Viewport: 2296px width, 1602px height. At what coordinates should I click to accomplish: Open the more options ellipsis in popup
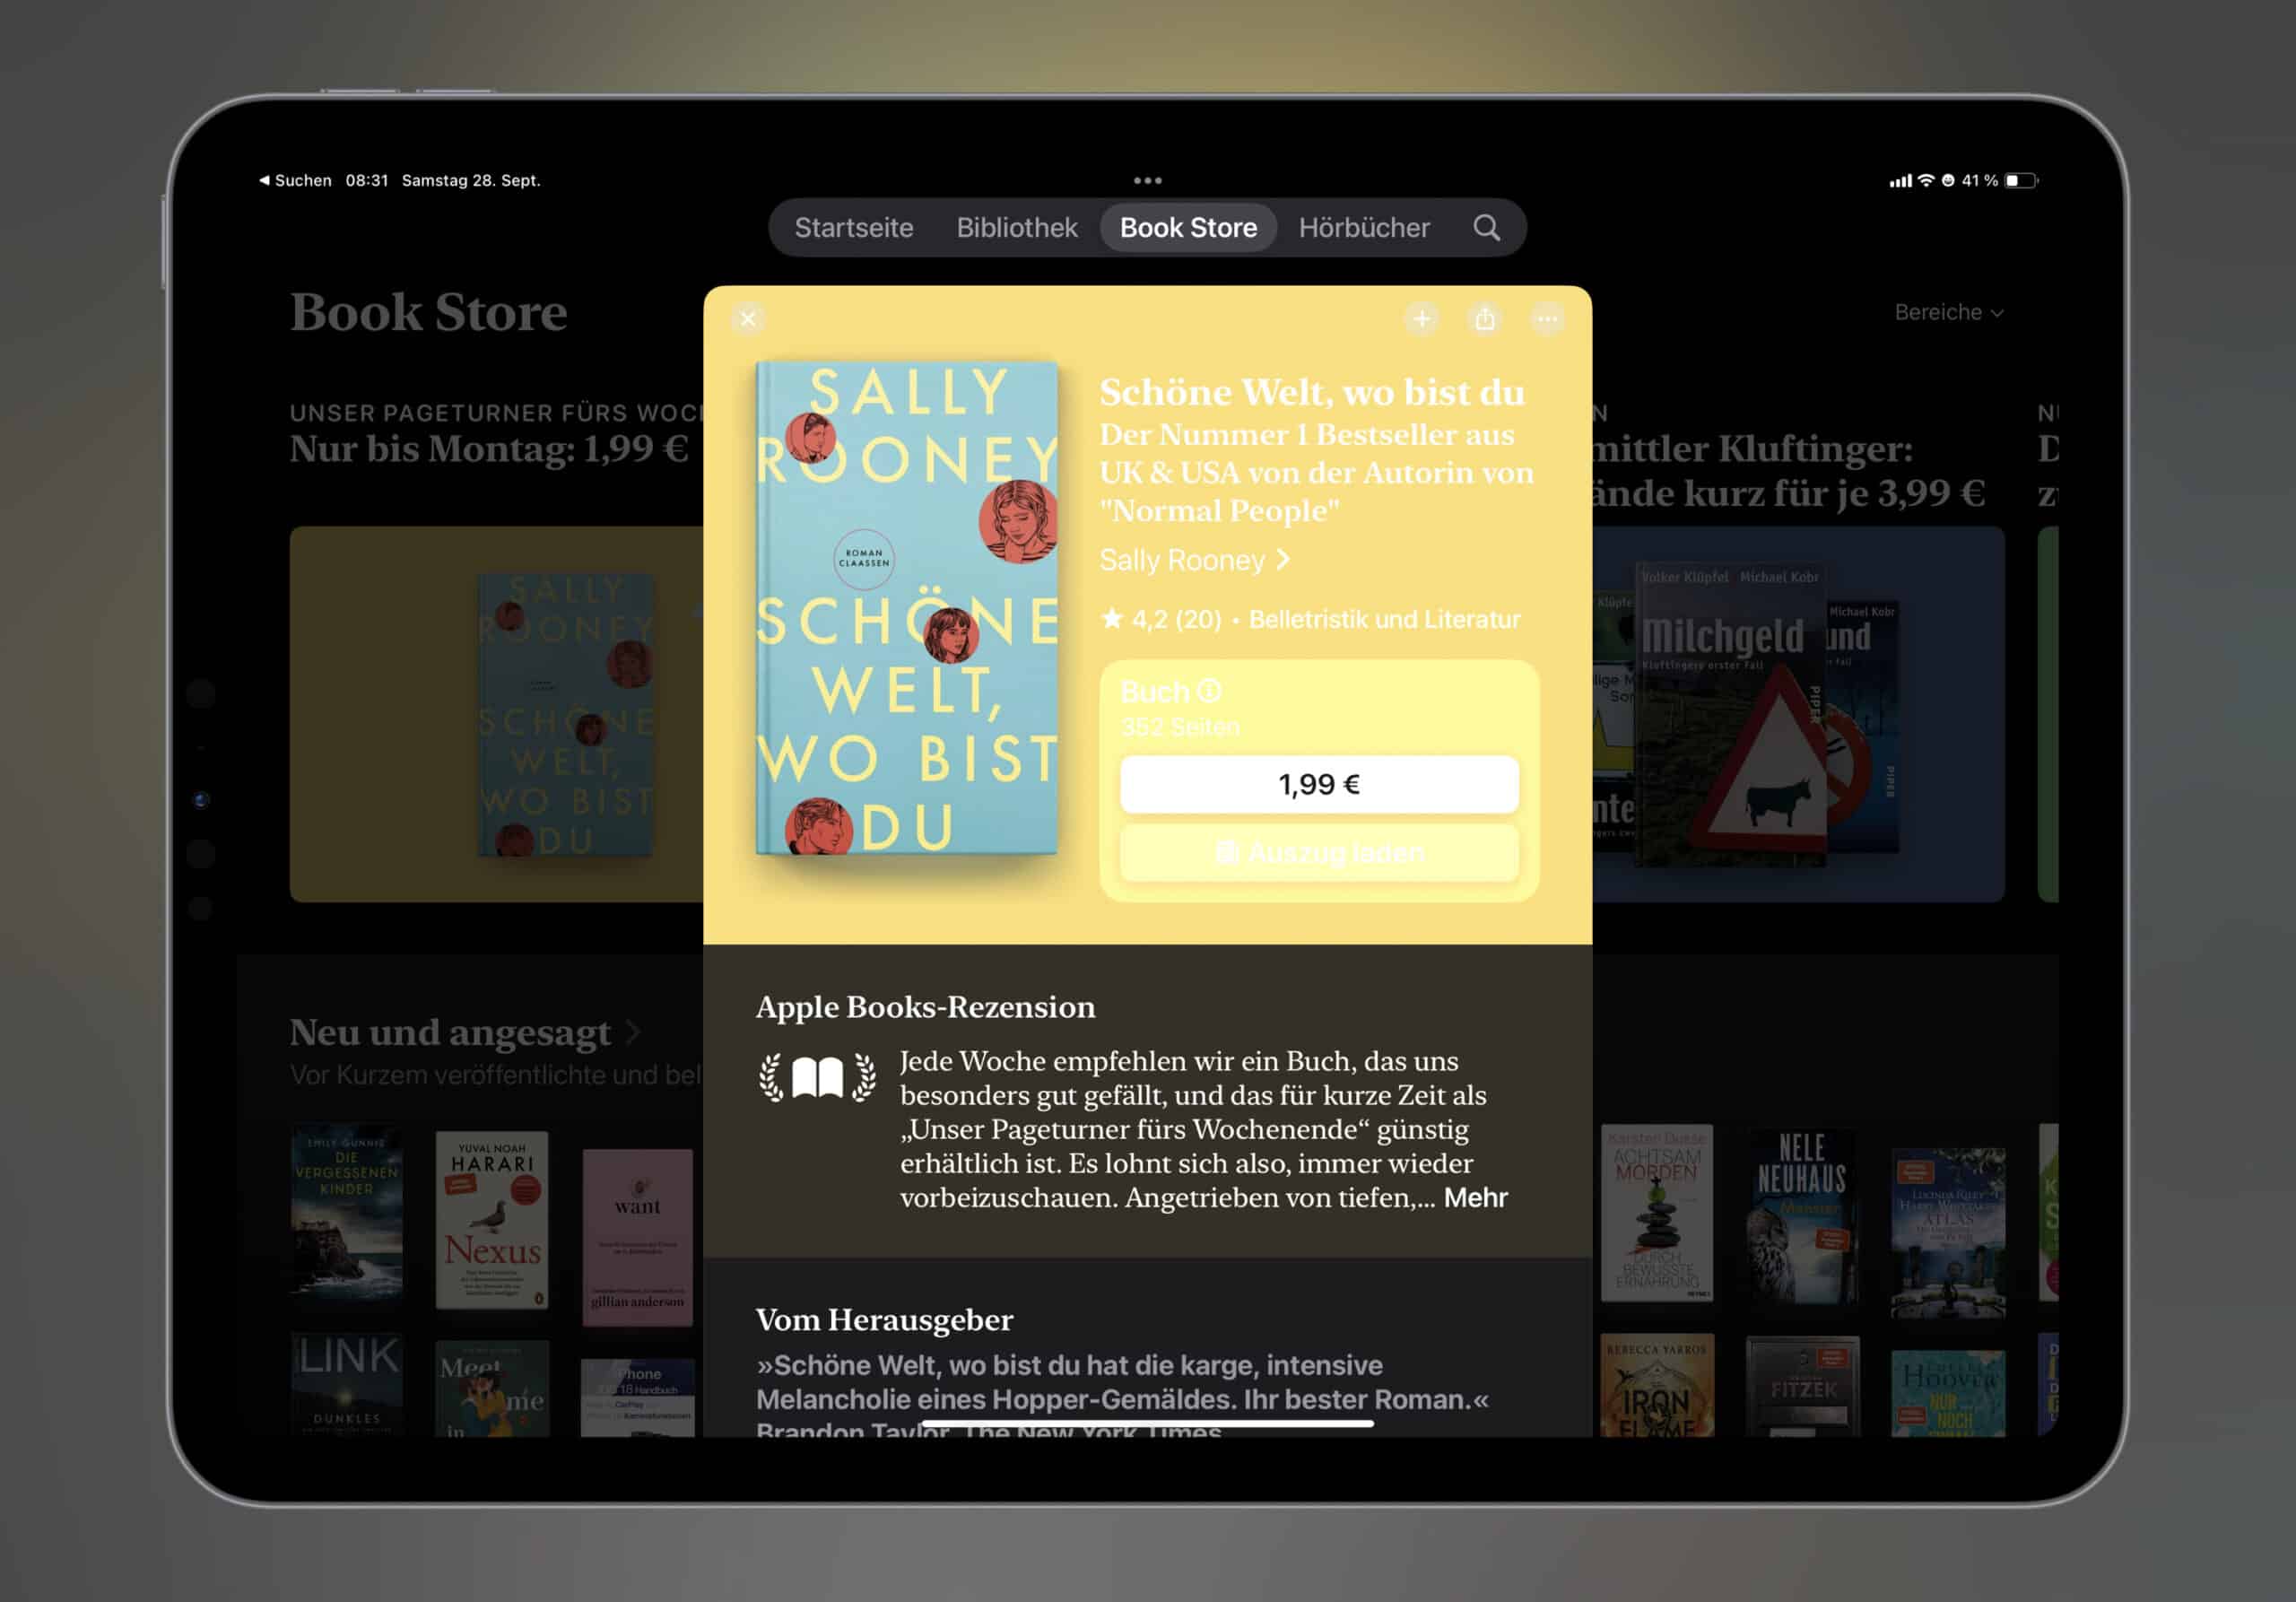(1547, 319)
